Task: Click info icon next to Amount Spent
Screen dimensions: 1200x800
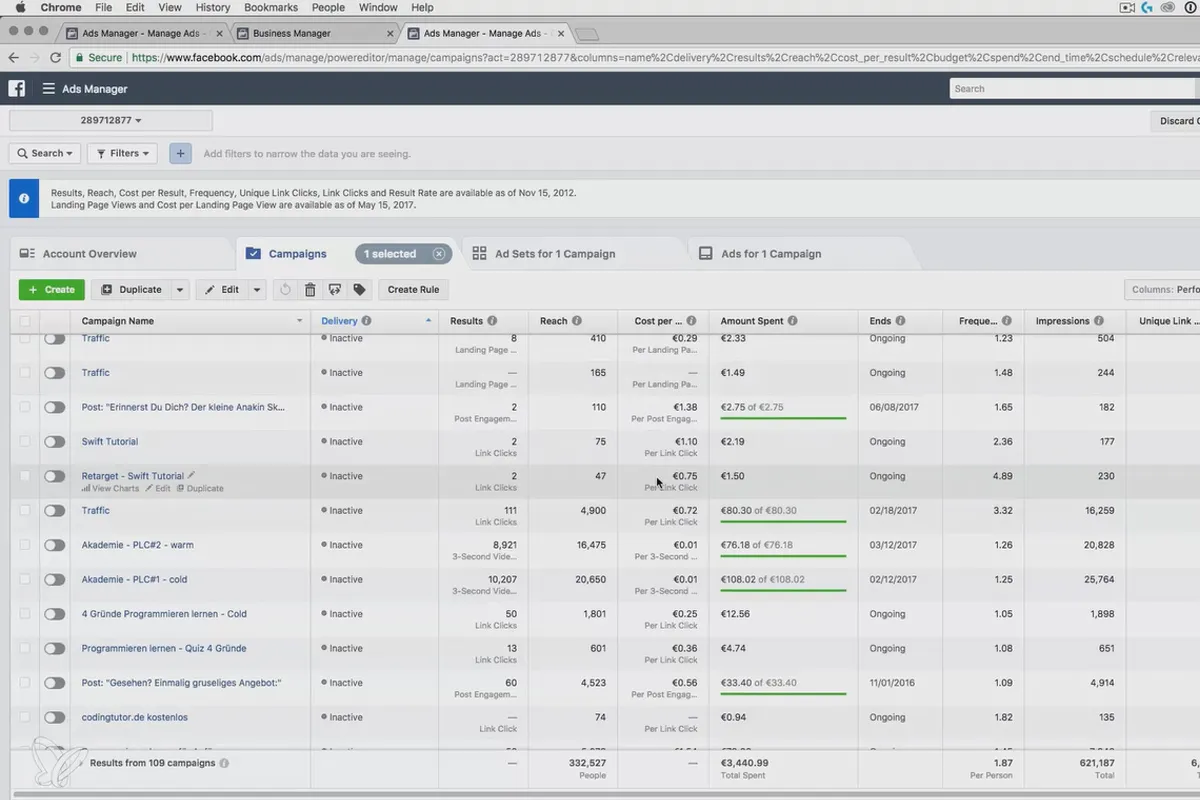Action: (x=793, y=321)
